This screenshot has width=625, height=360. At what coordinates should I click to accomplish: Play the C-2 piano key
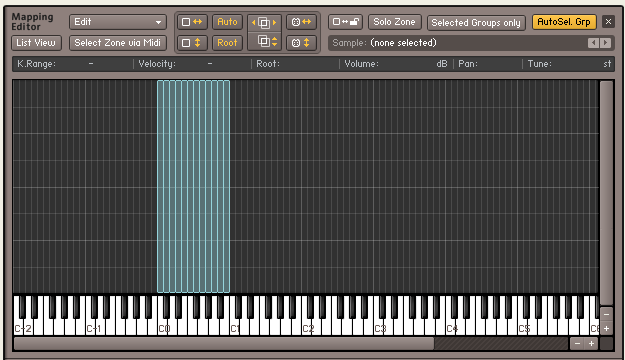(x=19, y=327)
